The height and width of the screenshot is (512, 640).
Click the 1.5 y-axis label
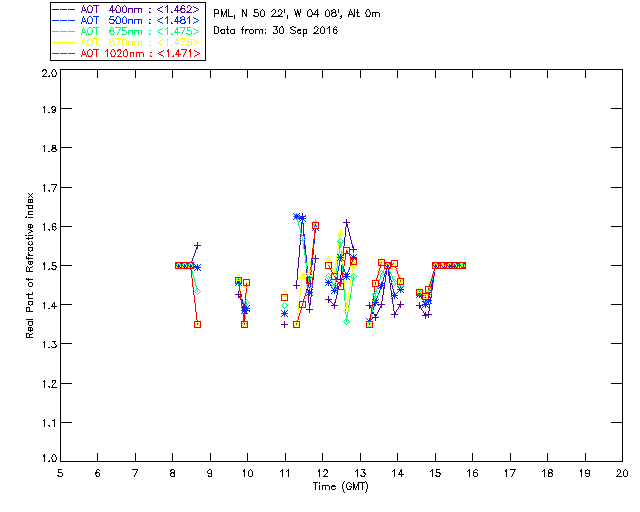coord(49,266)
